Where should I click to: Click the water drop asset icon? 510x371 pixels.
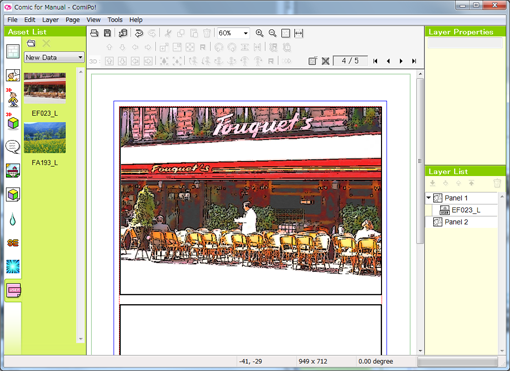point(13,219)
